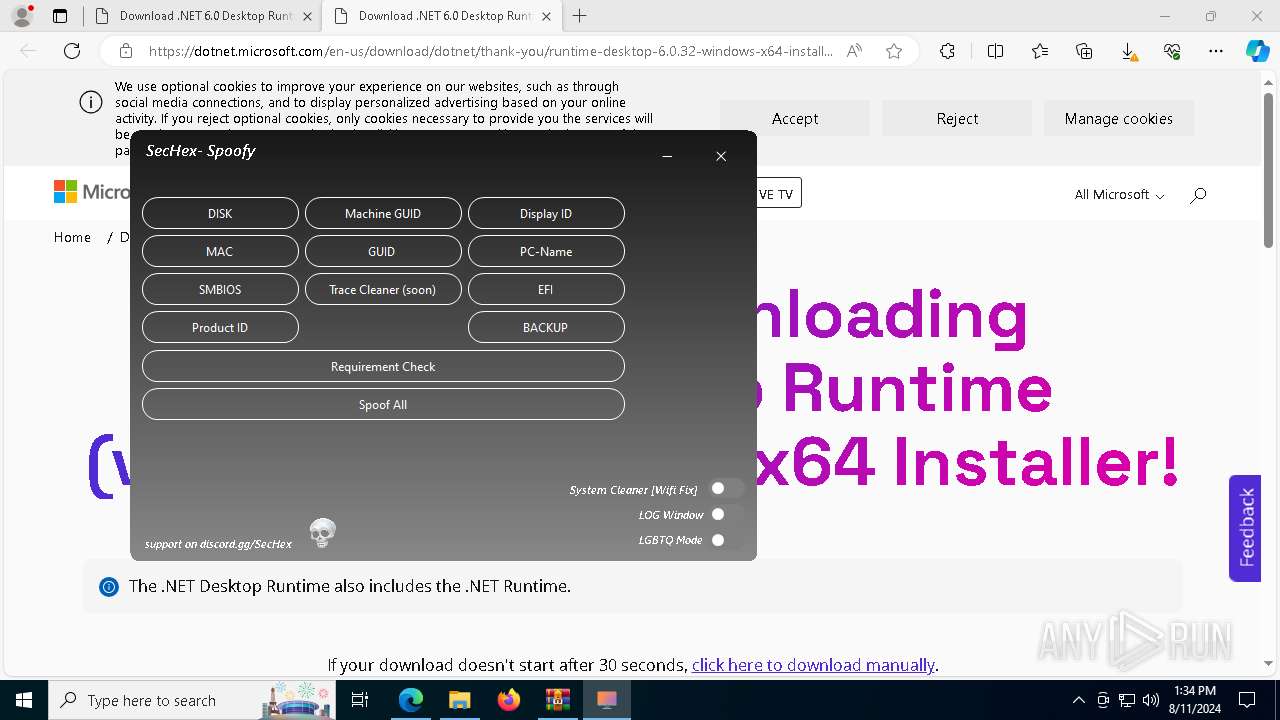
Task: Refresh the browser page
Action: pos(72,51)
